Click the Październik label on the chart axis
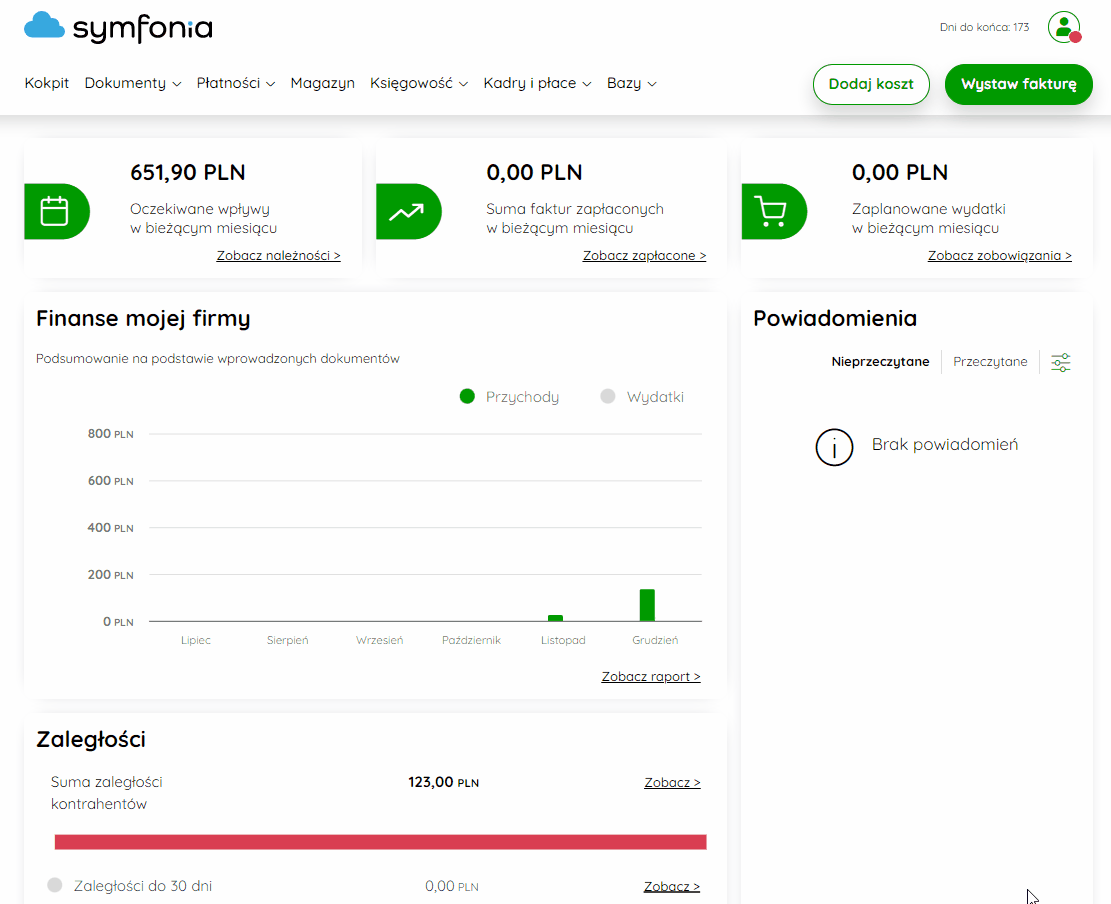Image resolution: width=1111 pixels, height=904 pixels. pos(471,640)
